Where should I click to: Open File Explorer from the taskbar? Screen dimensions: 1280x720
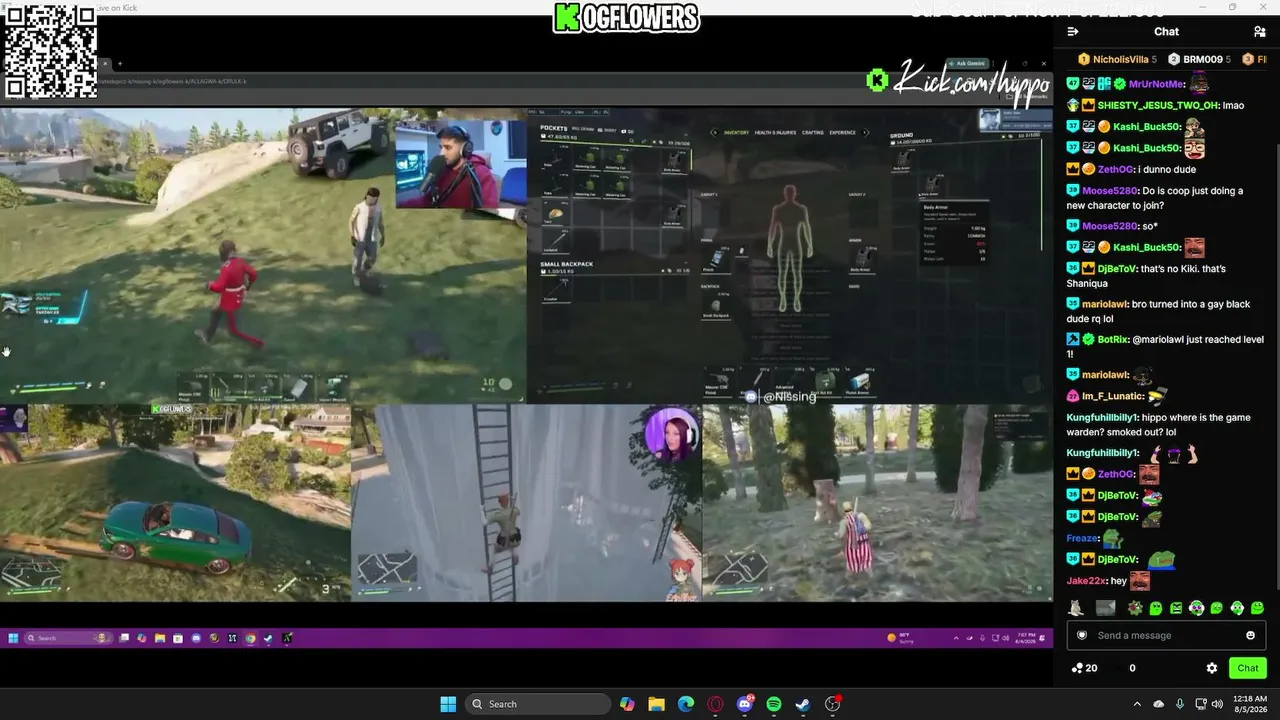656,704
